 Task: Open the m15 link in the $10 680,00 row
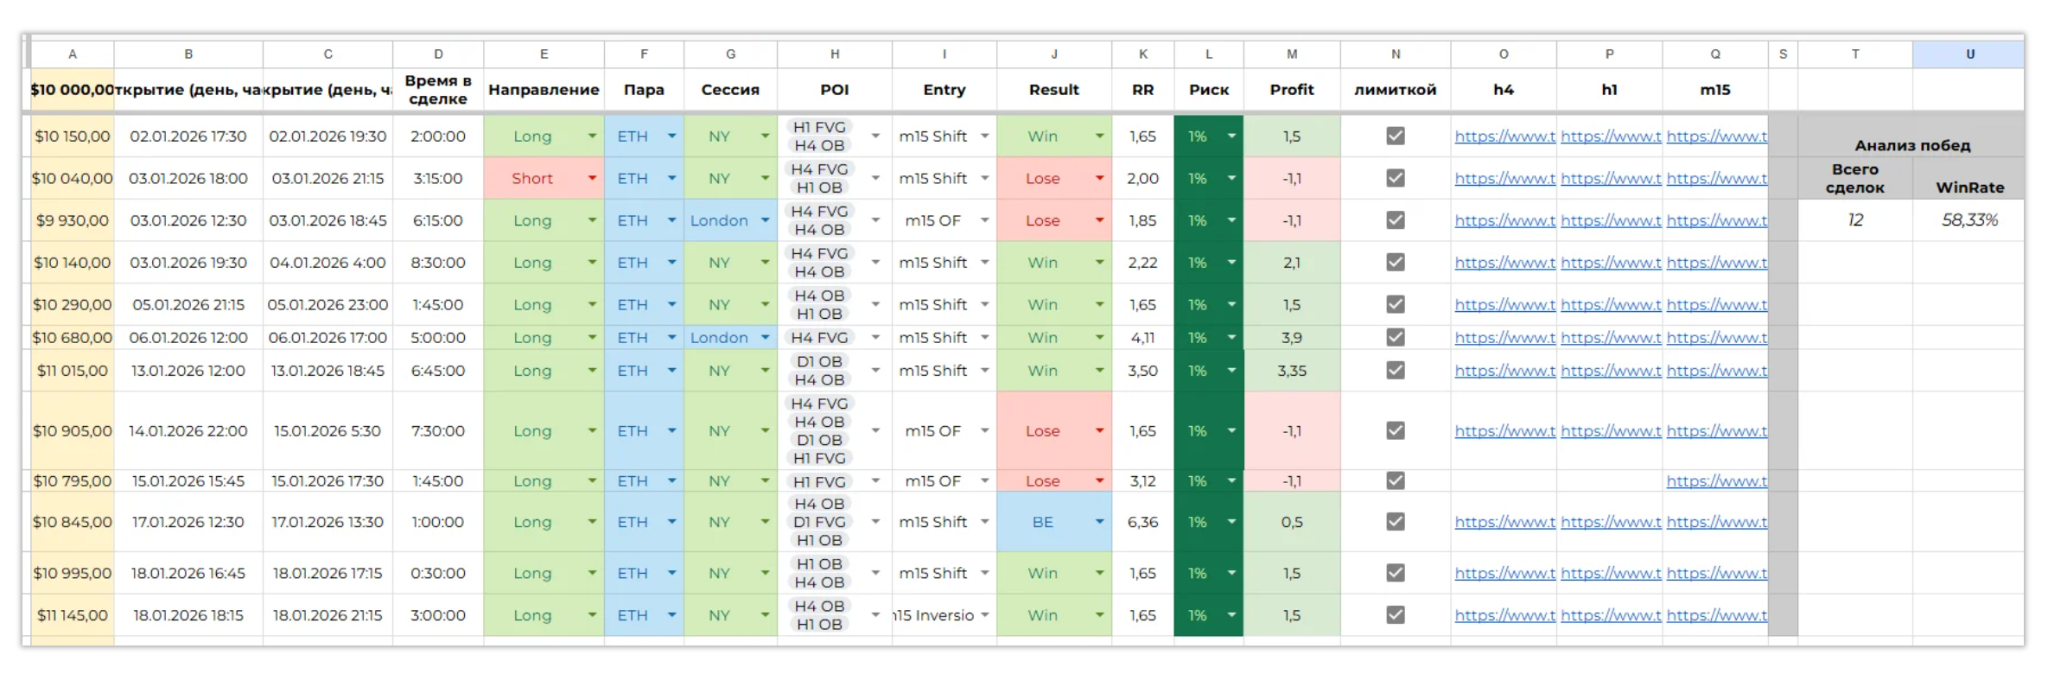click(x=1716, y=338)
